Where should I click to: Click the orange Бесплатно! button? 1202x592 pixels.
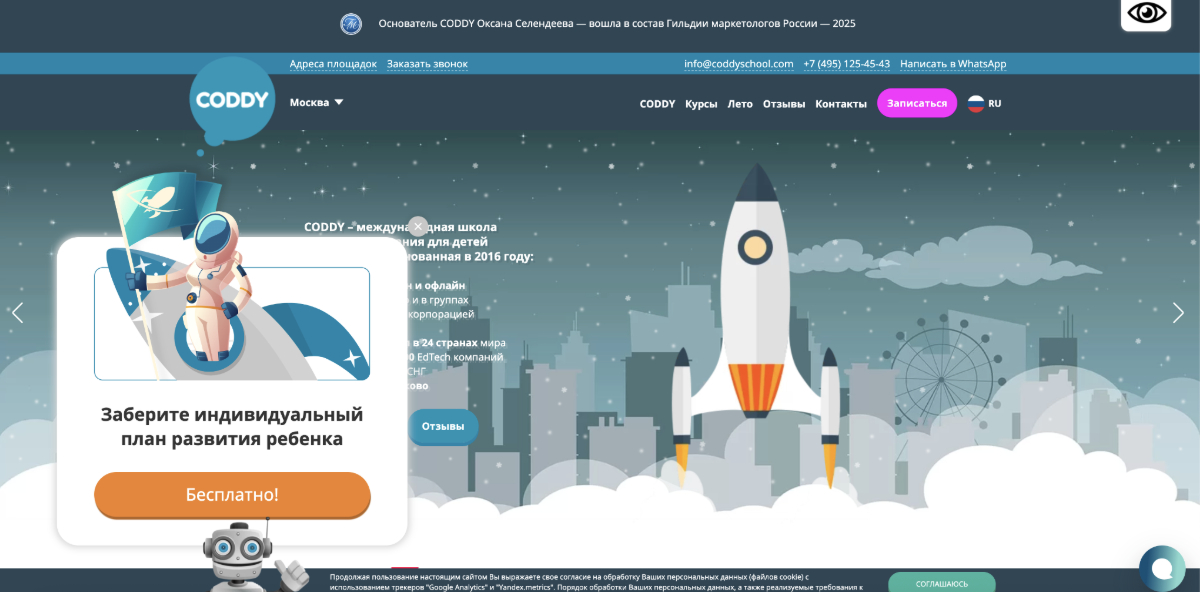[232, 495]
